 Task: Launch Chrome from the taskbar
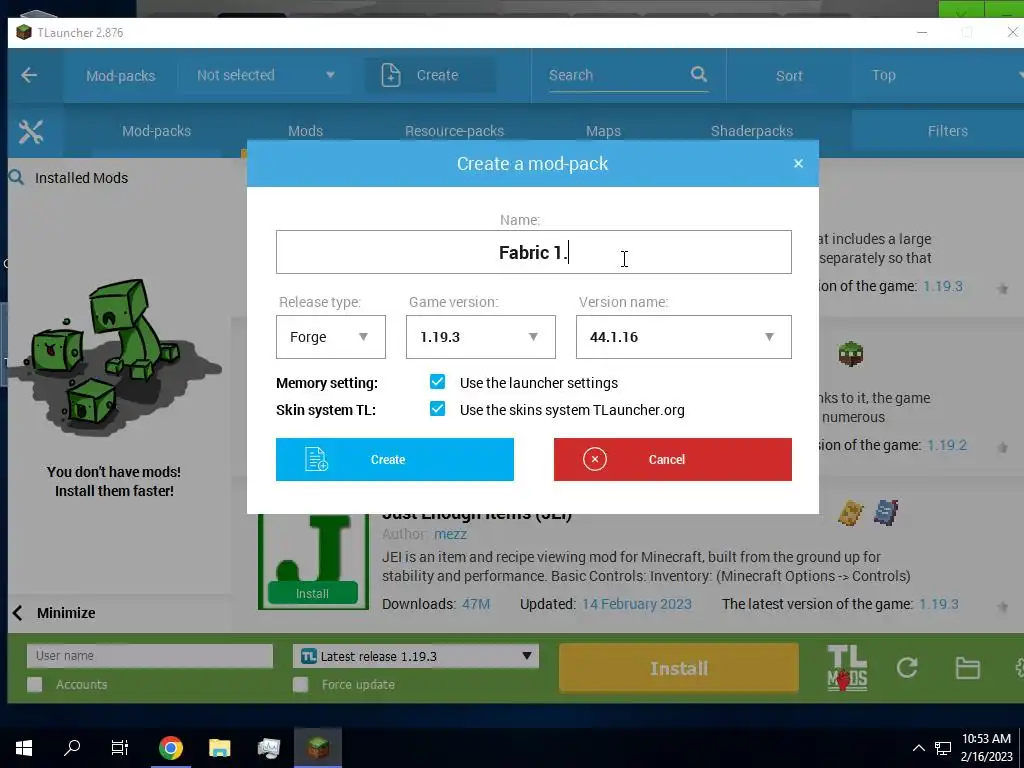[170, 747]
